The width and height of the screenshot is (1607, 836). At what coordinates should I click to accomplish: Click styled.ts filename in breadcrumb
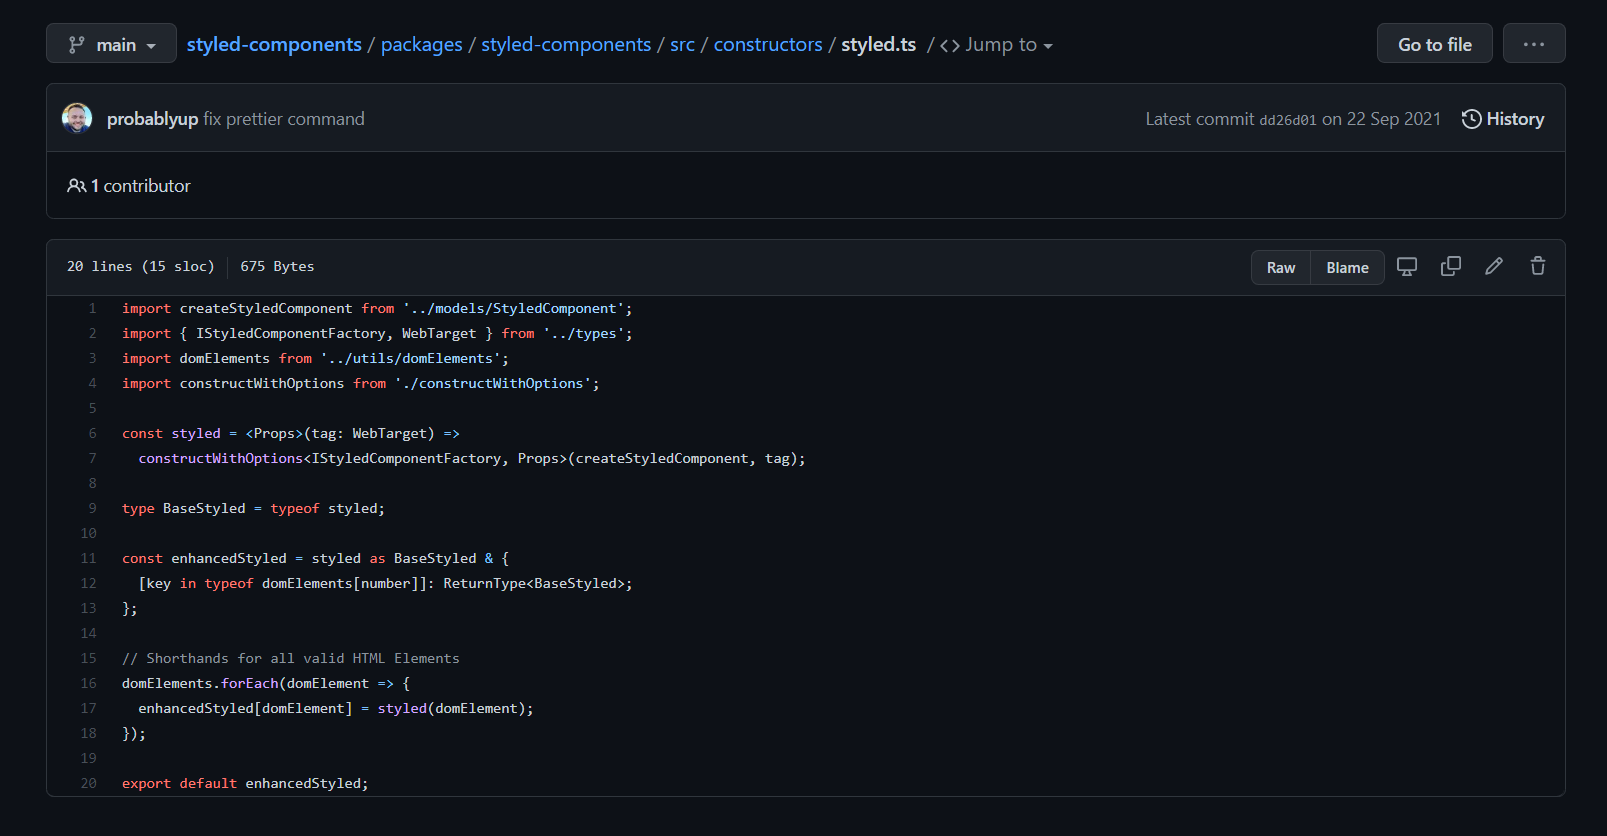(879, 45)
